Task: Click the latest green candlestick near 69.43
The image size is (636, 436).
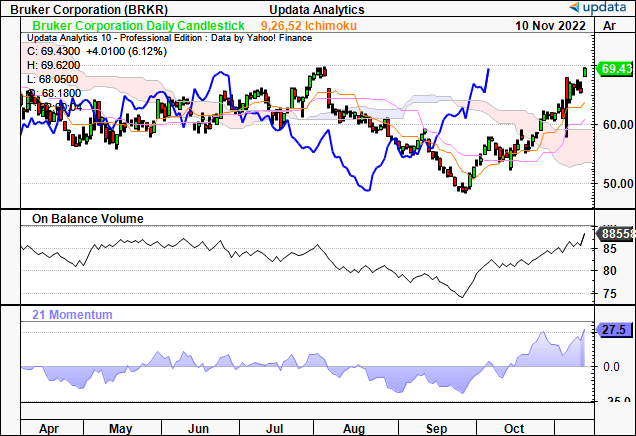Action: [585, 72]
